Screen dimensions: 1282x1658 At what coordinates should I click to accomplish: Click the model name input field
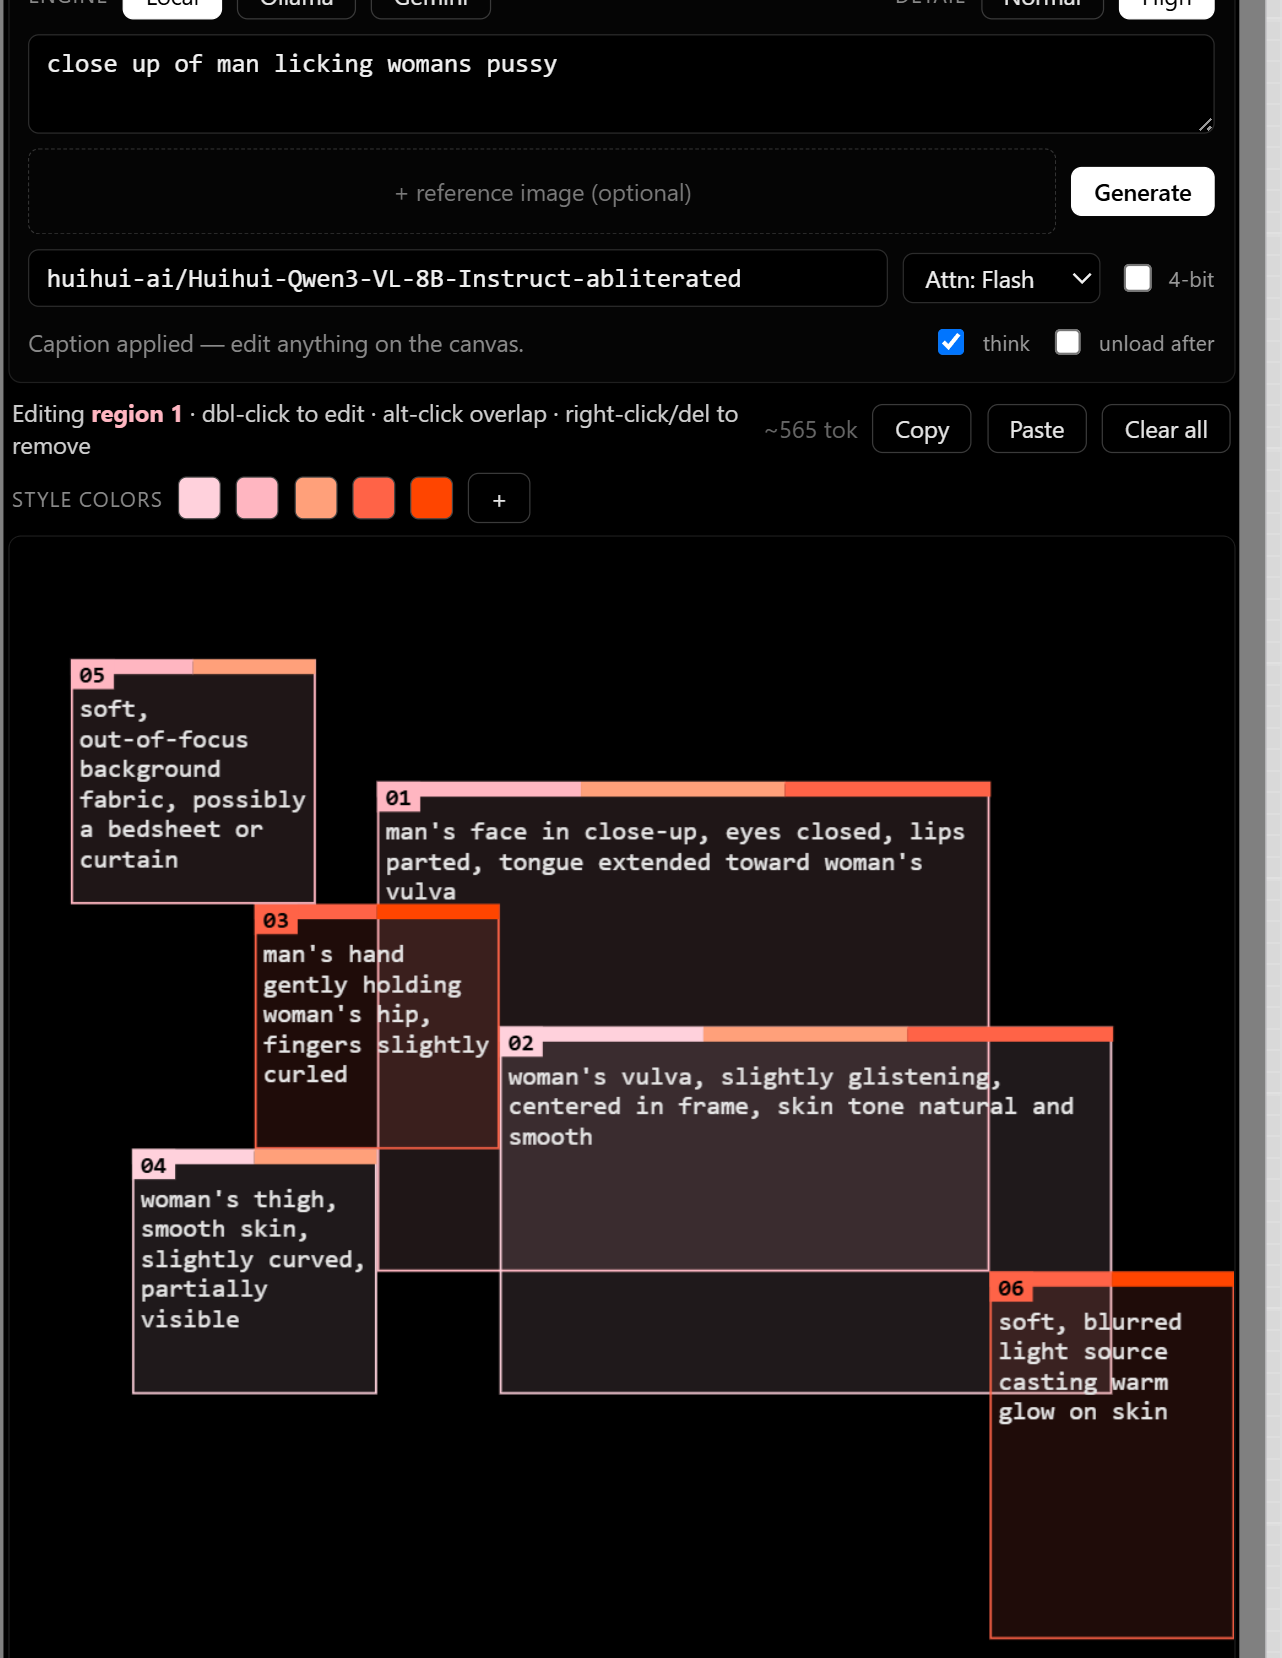(458, 278)
